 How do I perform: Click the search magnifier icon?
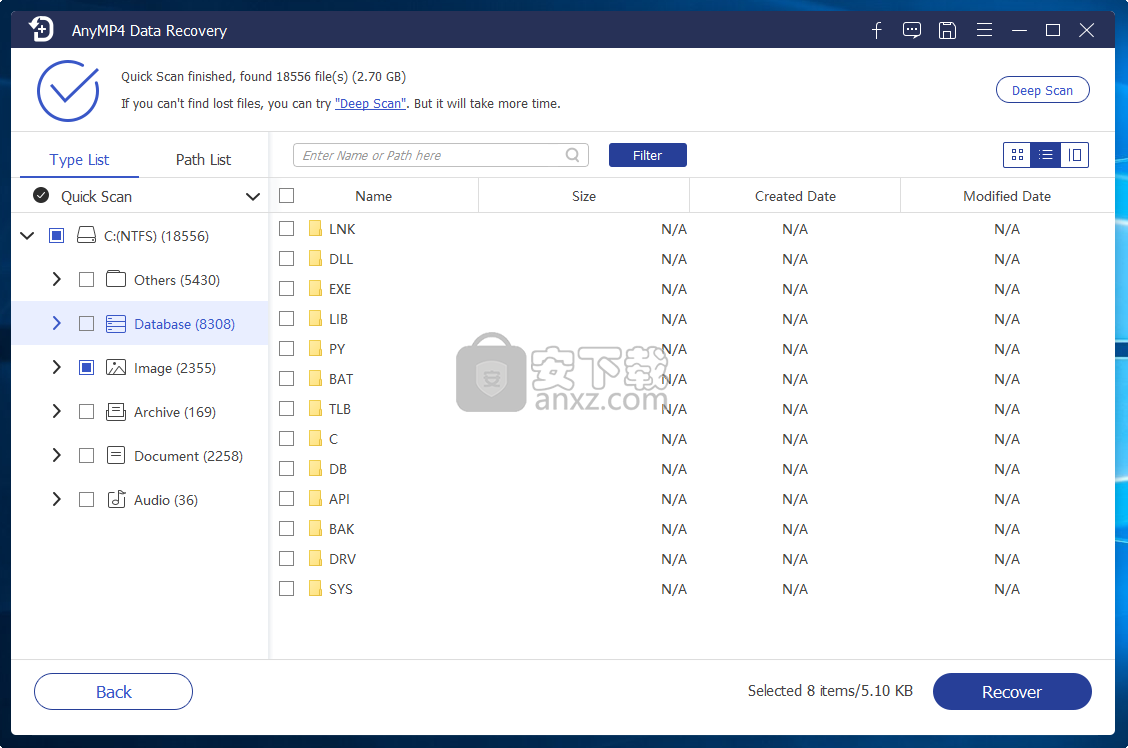coord(573,155)
